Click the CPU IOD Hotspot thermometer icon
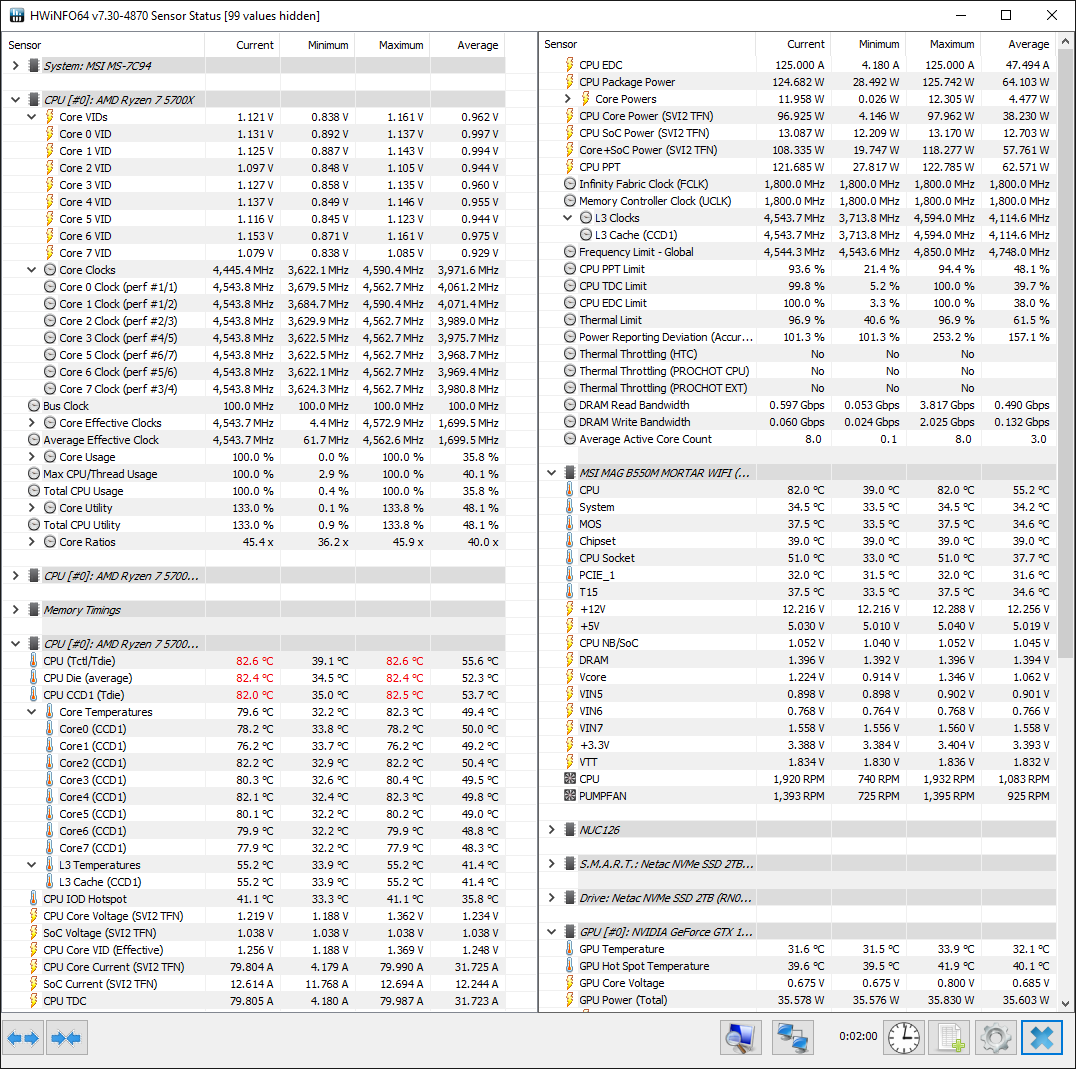 (x=34, y=899)
